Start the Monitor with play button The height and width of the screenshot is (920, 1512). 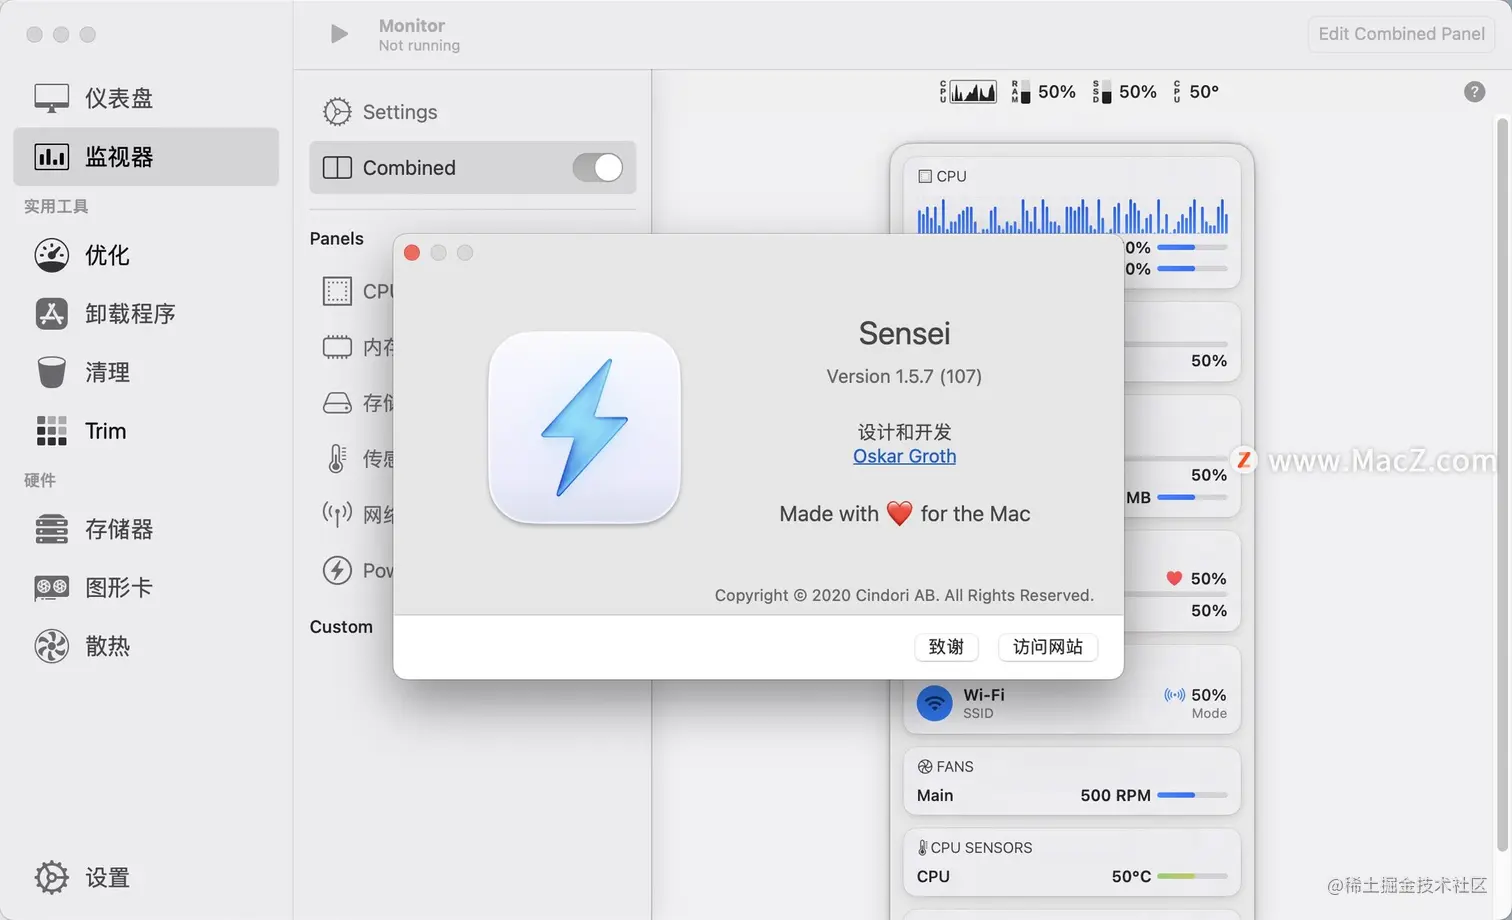point(339,35)
